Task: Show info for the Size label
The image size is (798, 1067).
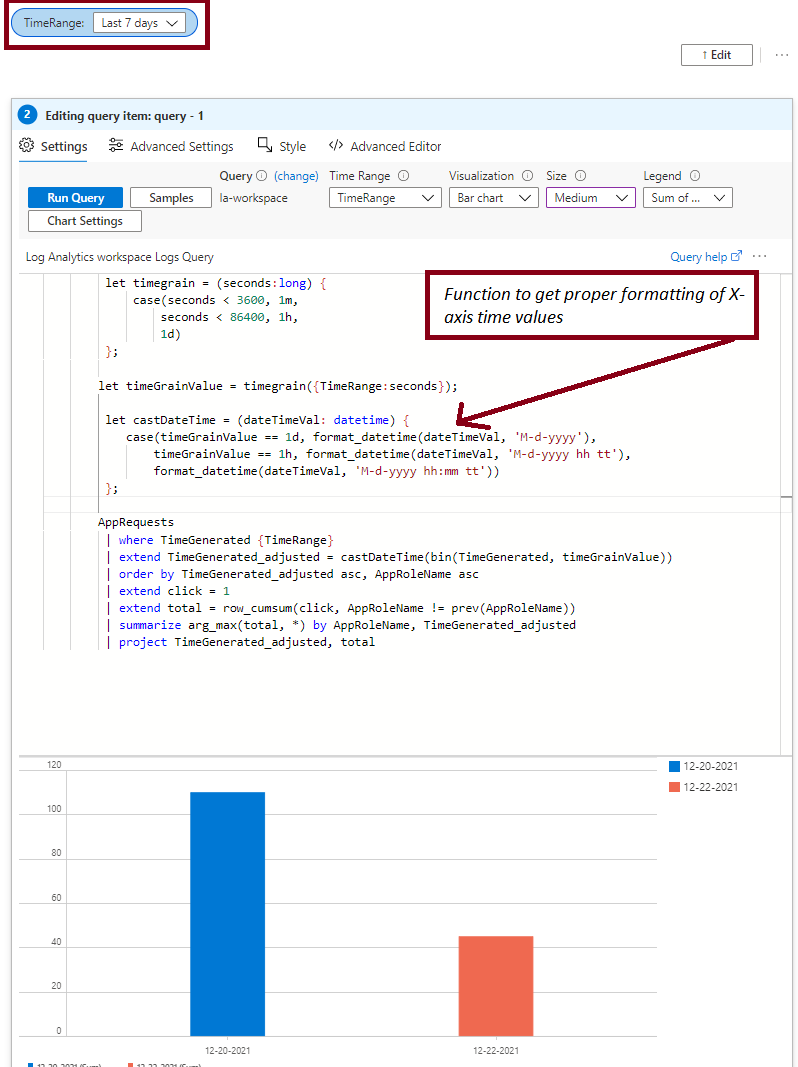Action: (580, 176)
